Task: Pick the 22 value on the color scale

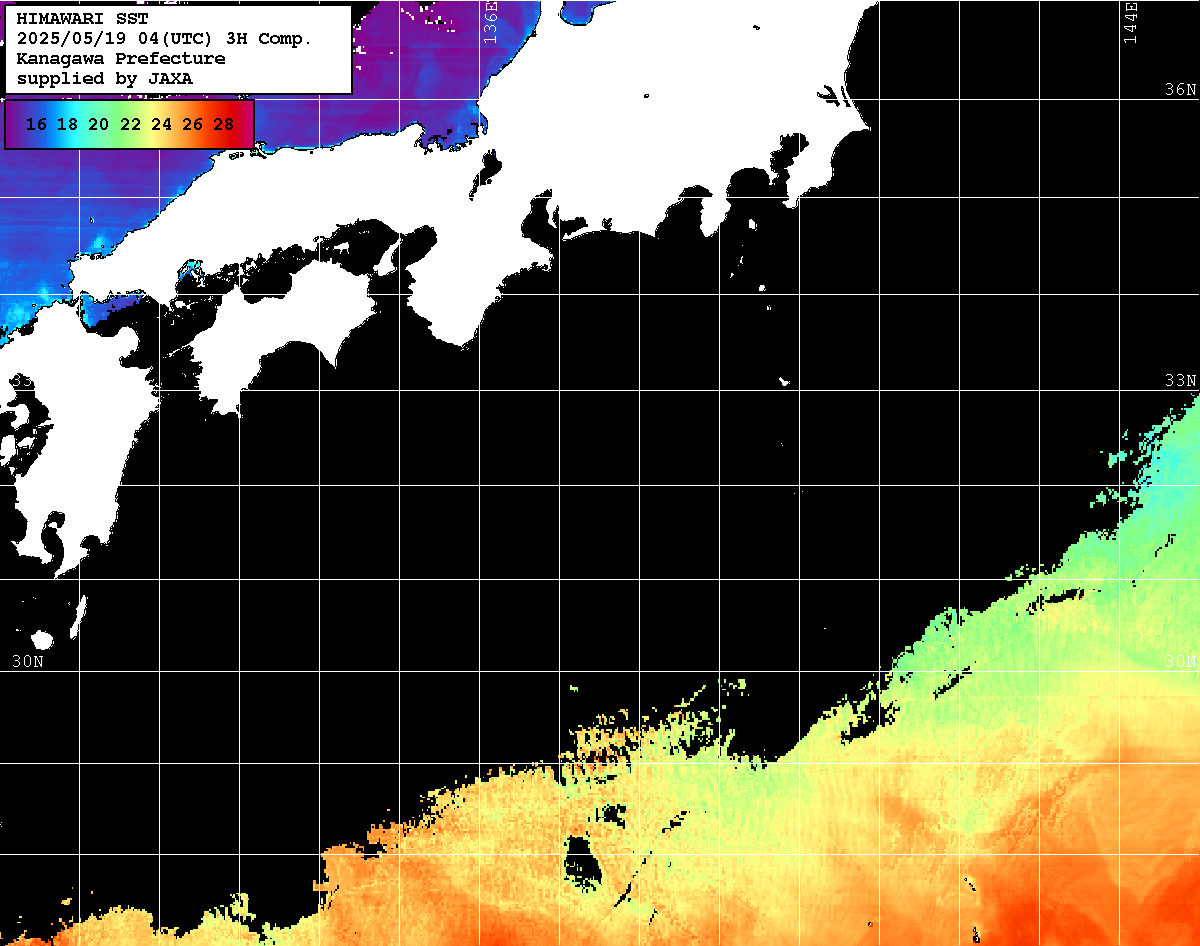Action: click(130, 125)
